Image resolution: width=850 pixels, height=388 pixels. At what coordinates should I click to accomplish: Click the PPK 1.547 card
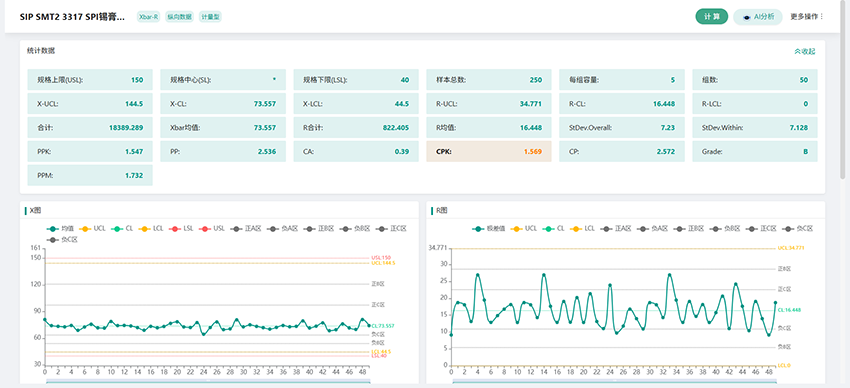[x=90, y=152]
